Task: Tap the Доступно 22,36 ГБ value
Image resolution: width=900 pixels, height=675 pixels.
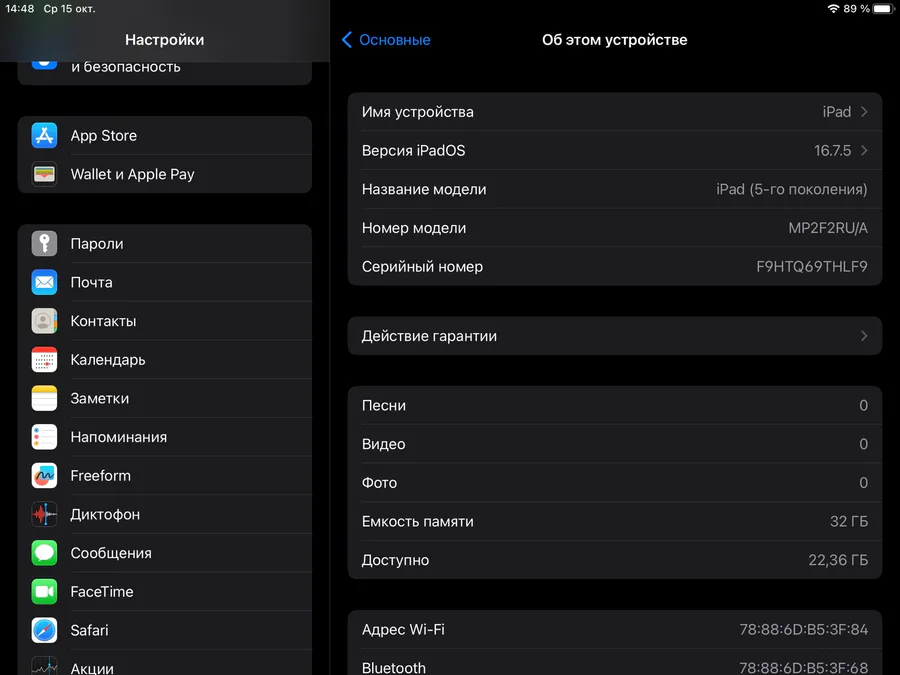Action: [x=837, y=560]
